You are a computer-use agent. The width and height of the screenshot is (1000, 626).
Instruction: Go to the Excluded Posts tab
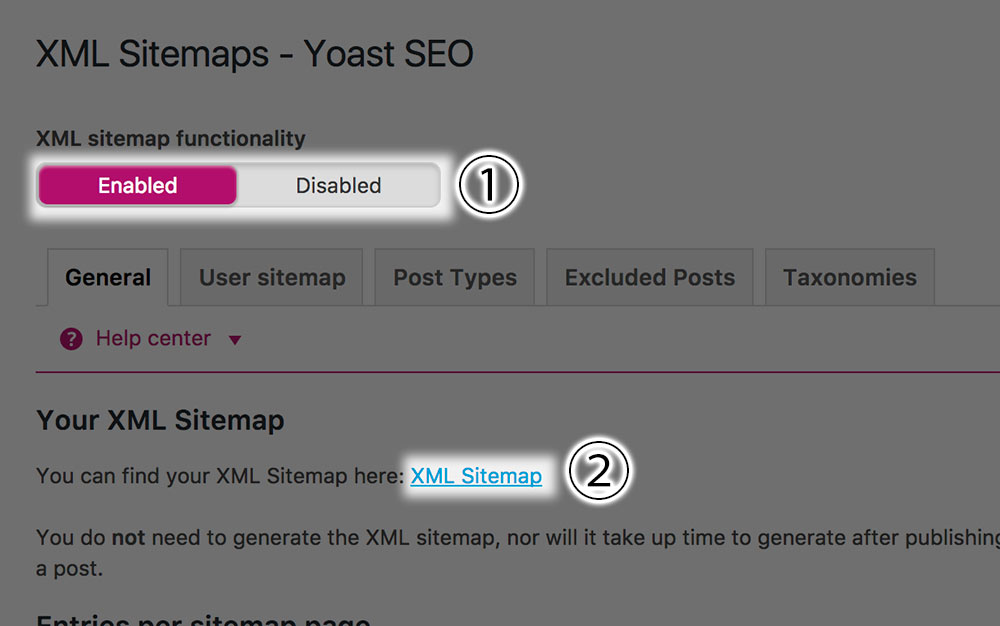(650, 277)
